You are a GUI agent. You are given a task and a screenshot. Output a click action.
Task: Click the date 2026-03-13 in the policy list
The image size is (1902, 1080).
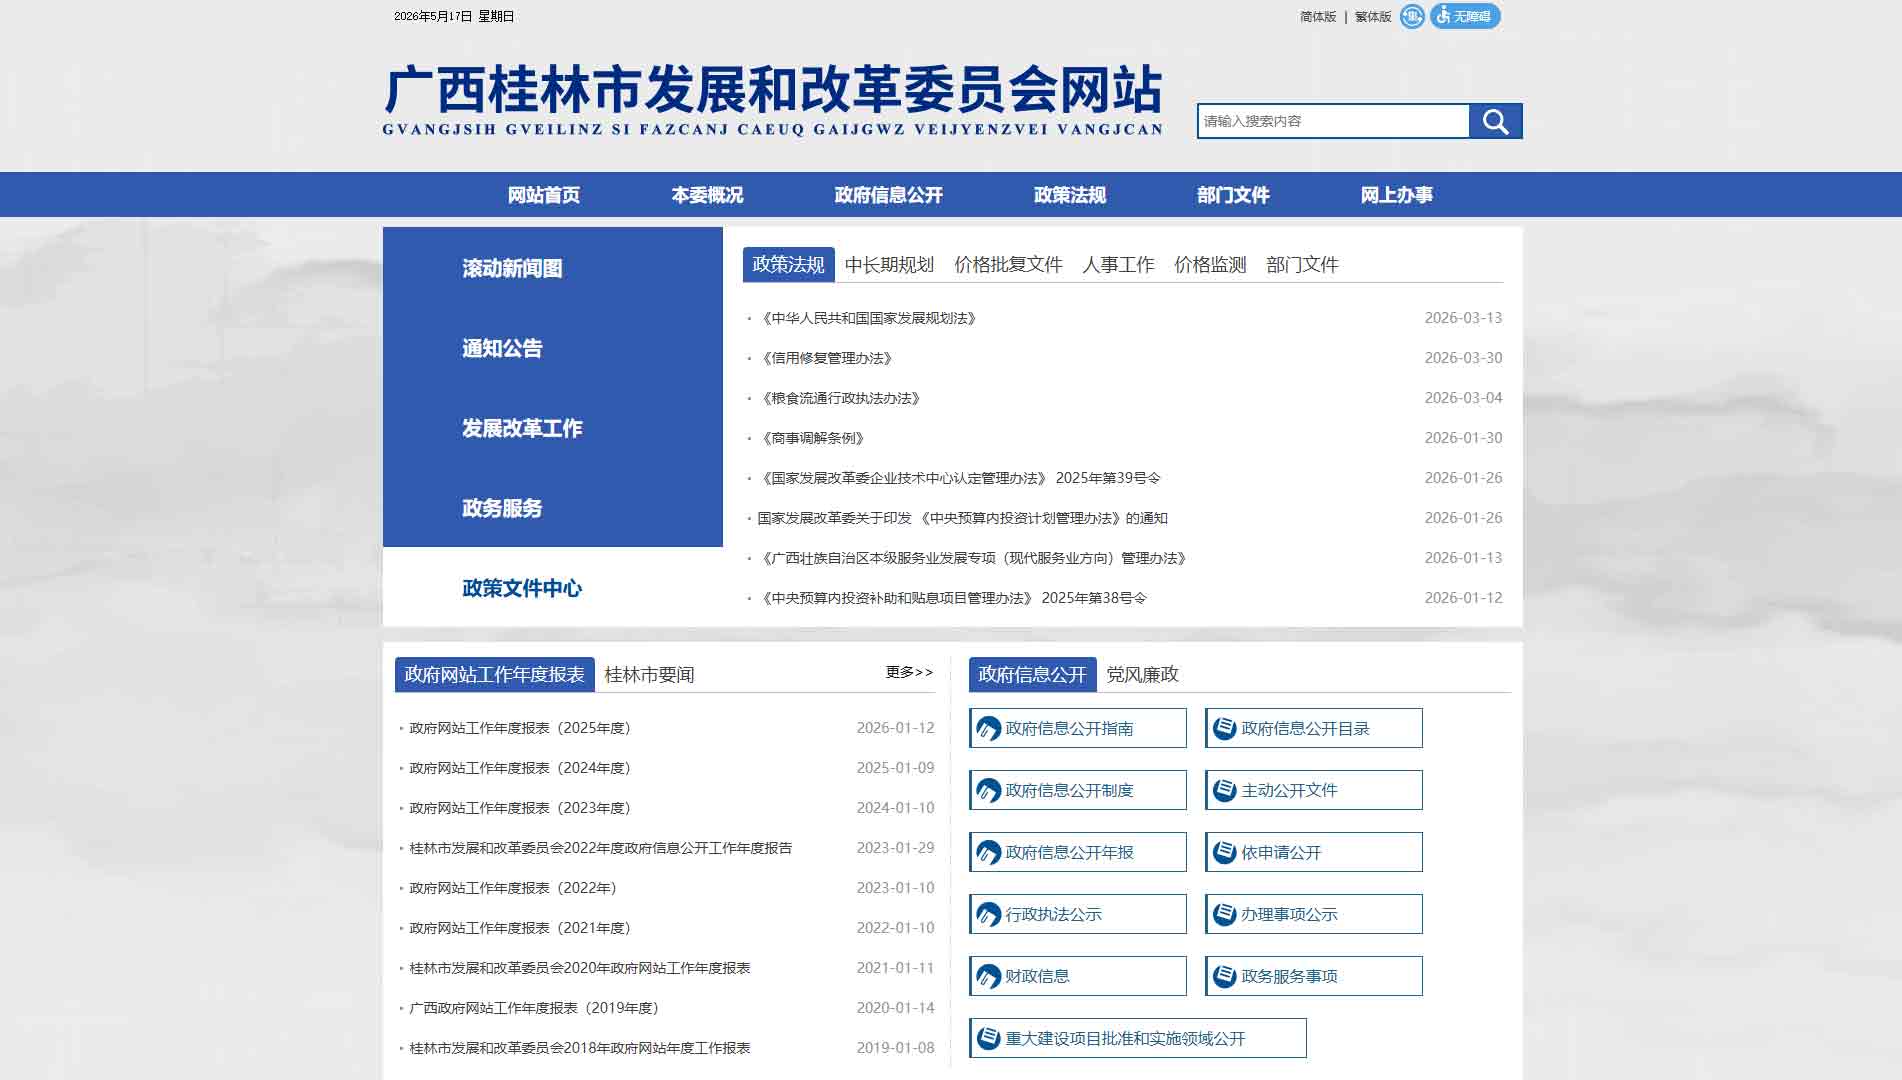click(1463, 318)
